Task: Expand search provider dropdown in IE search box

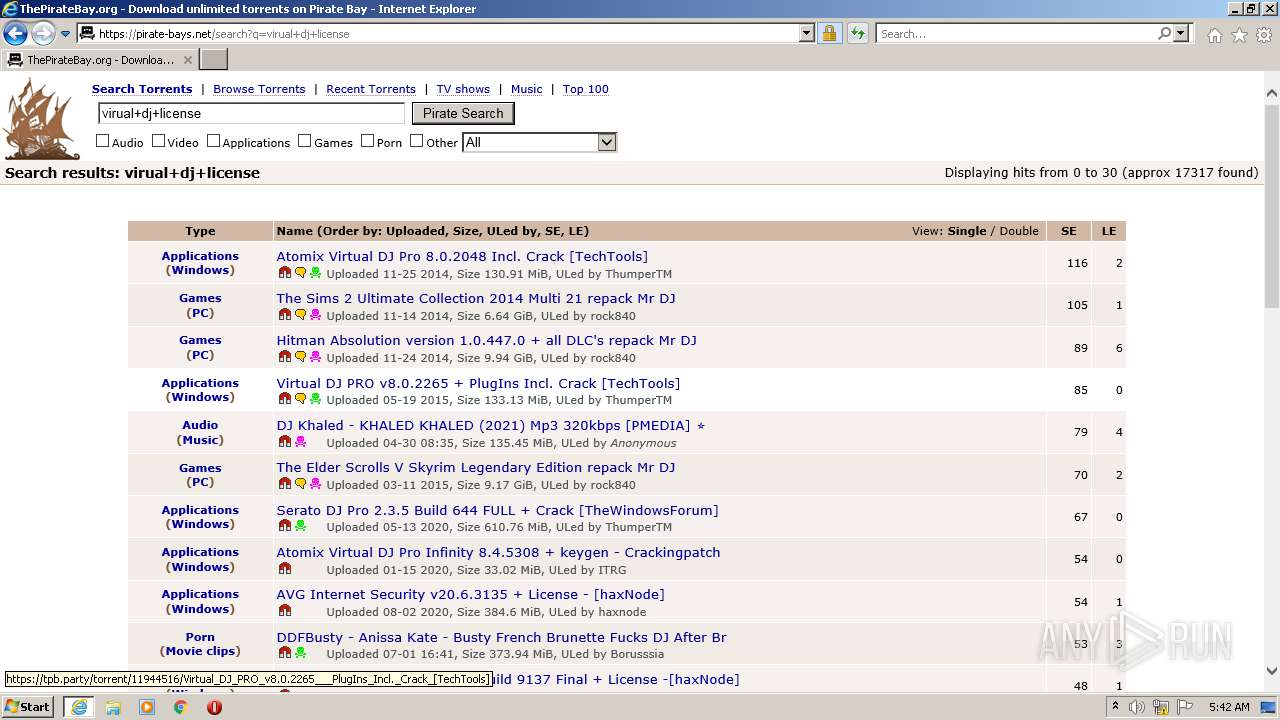Action: coord(1181,34)
